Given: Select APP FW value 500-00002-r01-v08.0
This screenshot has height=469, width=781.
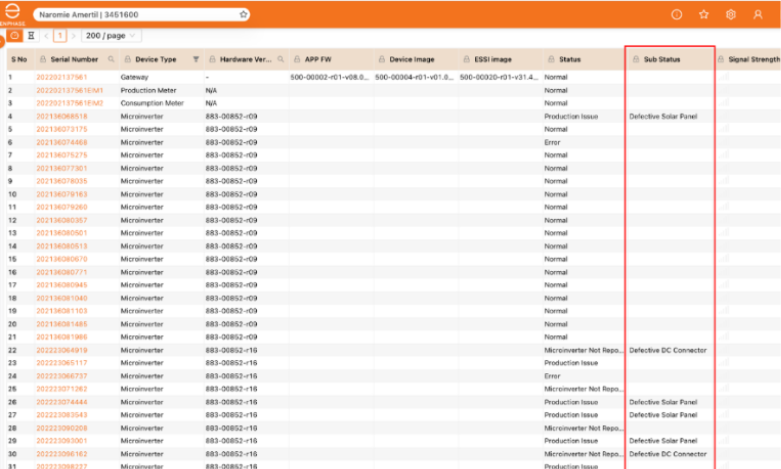Looking at the screenshot, I should [x=329, y=77].
